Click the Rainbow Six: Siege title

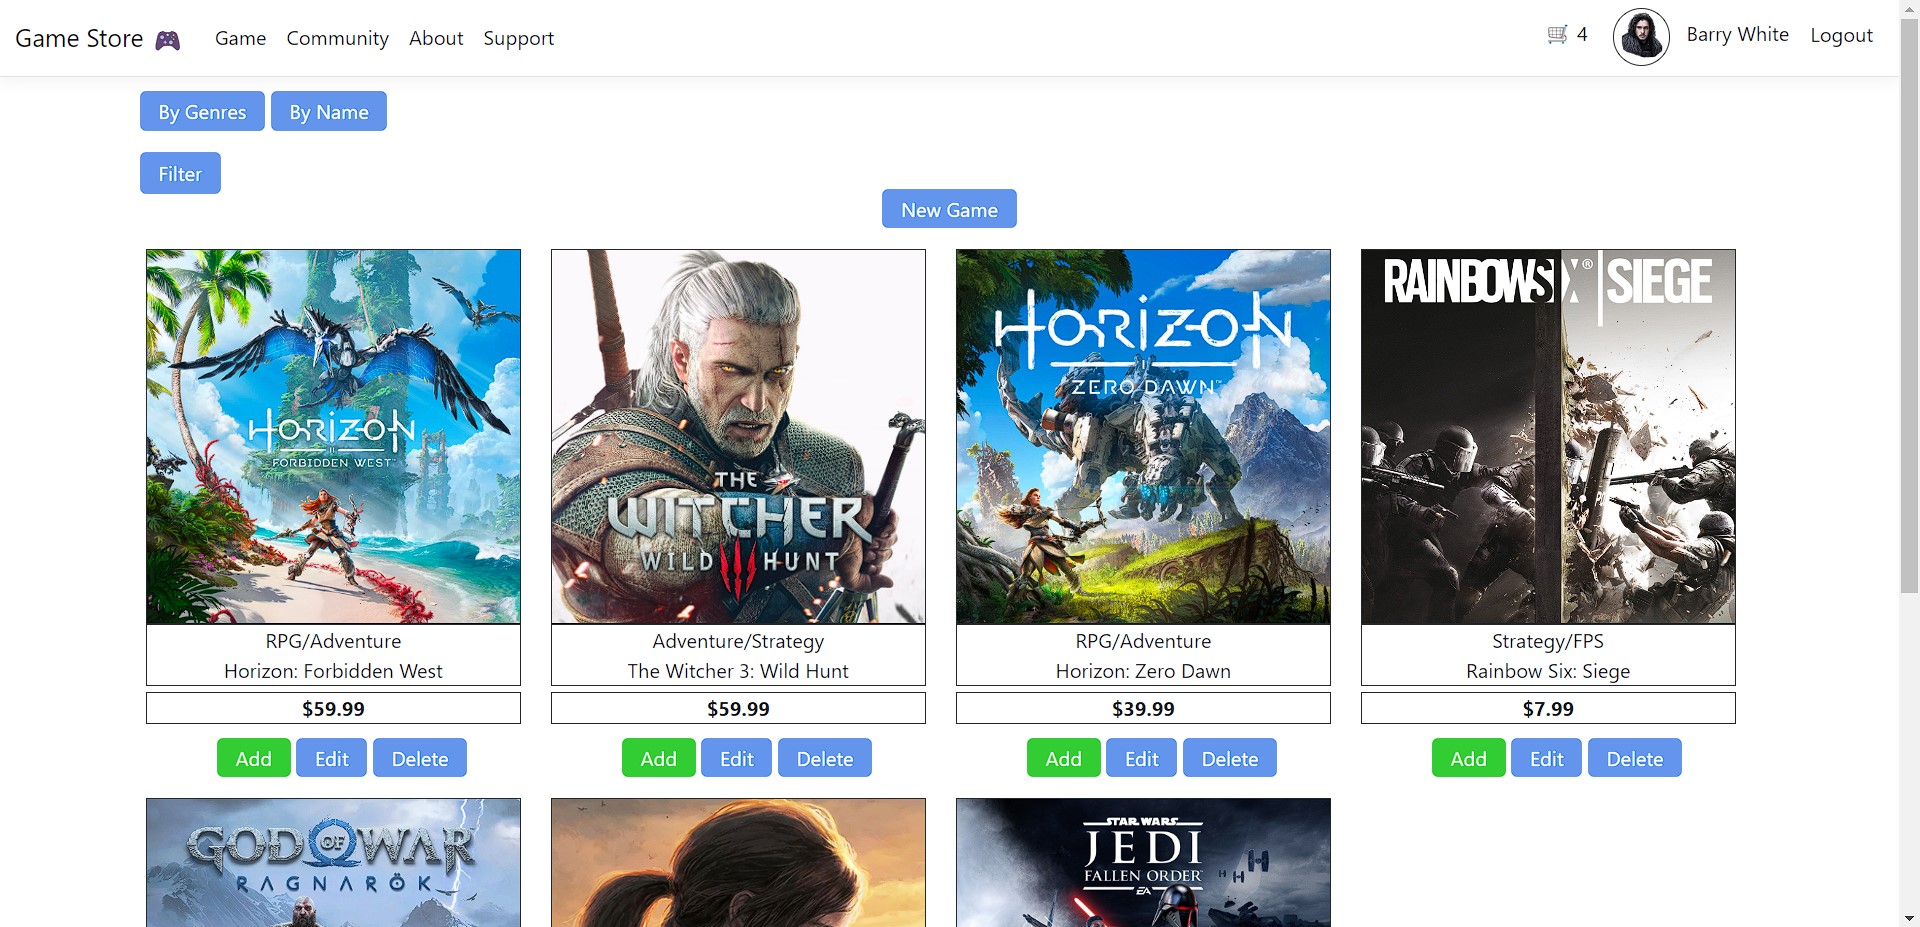[x=1548, y=671]
